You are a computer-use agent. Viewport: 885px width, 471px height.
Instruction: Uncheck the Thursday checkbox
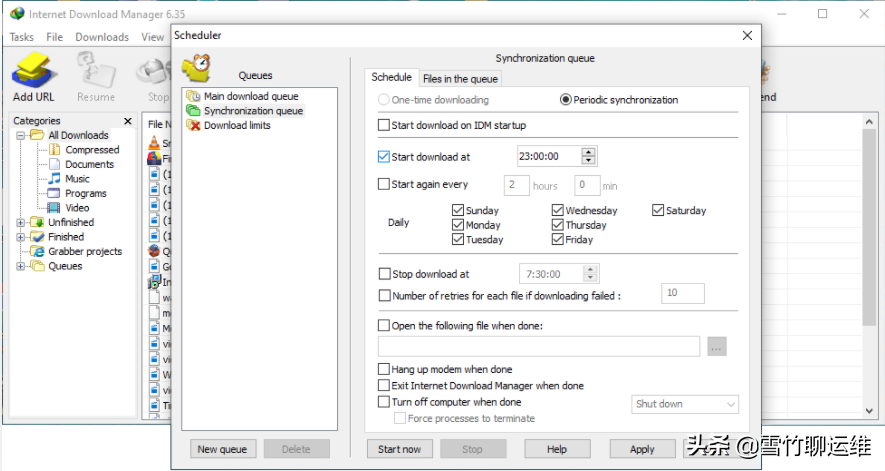point(558,225)
